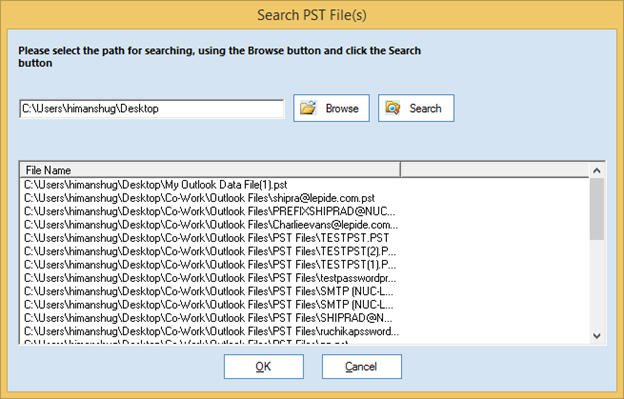
Task: Select the testpasswordpr... file row
Action: pyautogui.click(x=211, y=278)
